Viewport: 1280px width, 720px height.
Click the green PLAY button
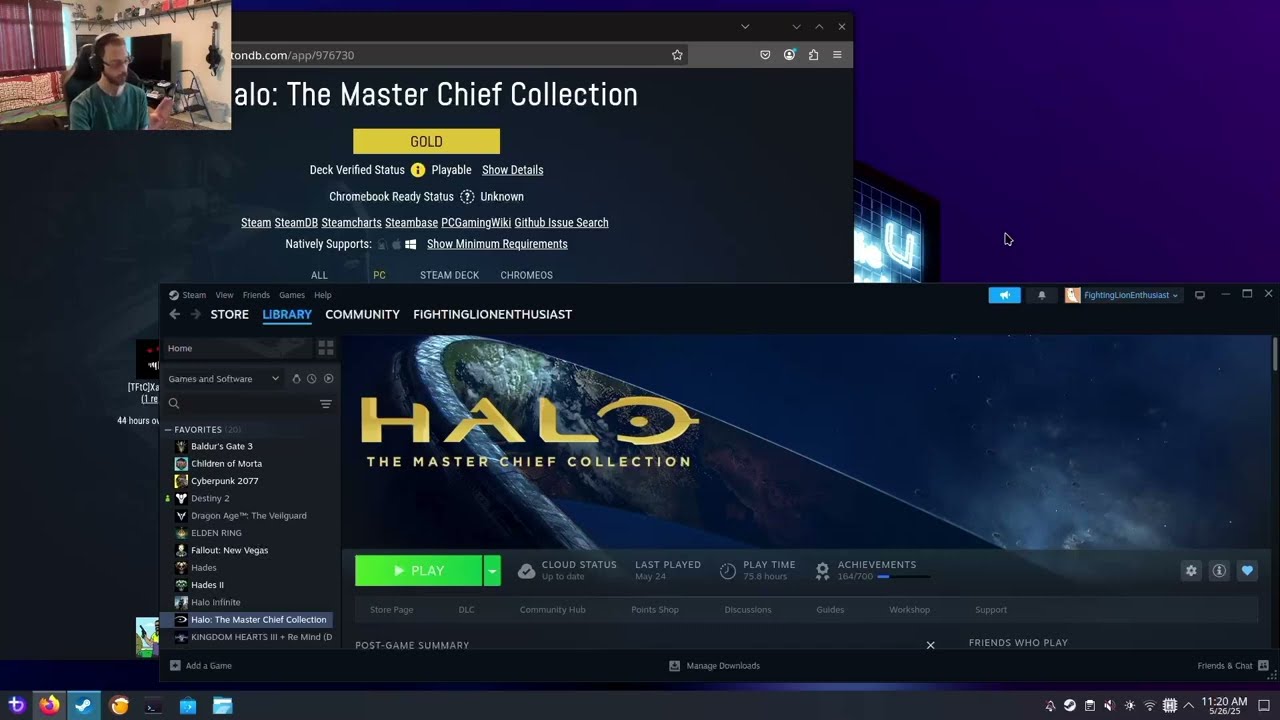pyautogui.click(x=418, y=571)
